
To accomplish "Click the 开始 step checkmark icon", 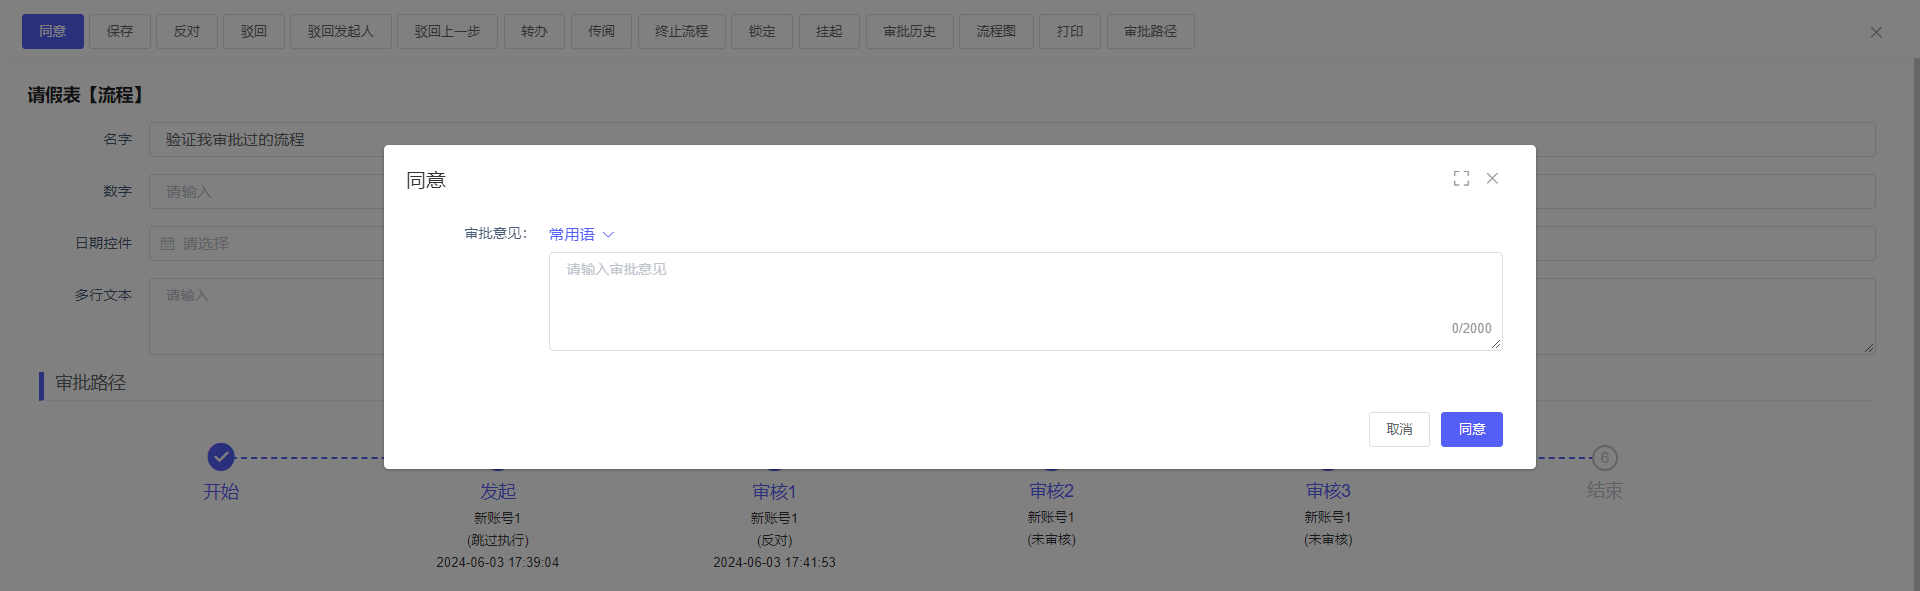I will click(x=221, y=457).
